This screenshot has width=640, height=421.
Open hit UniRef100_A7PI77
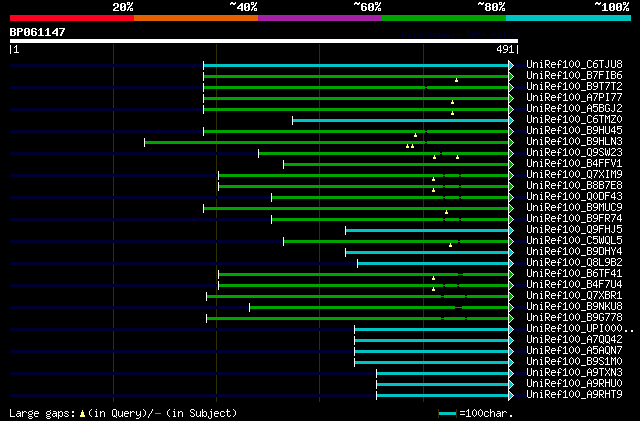tap(574, 98)
